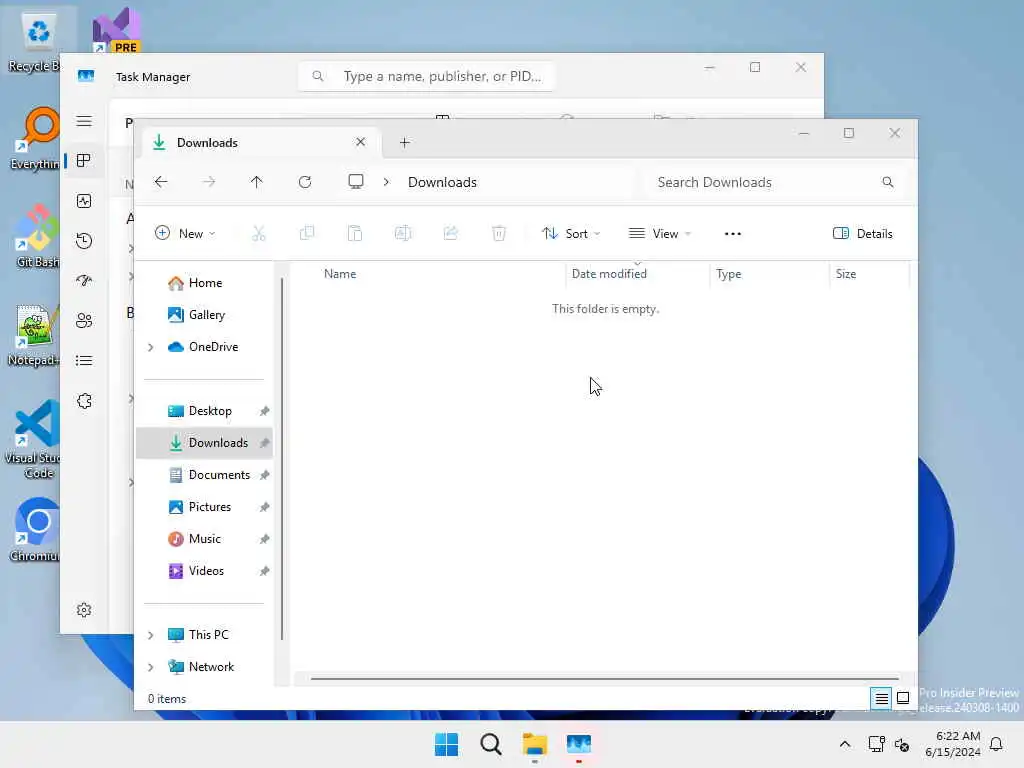Switch to large thumbnails view icon in status bar
The image size is (1024, 768).
[x=903, y=699]
